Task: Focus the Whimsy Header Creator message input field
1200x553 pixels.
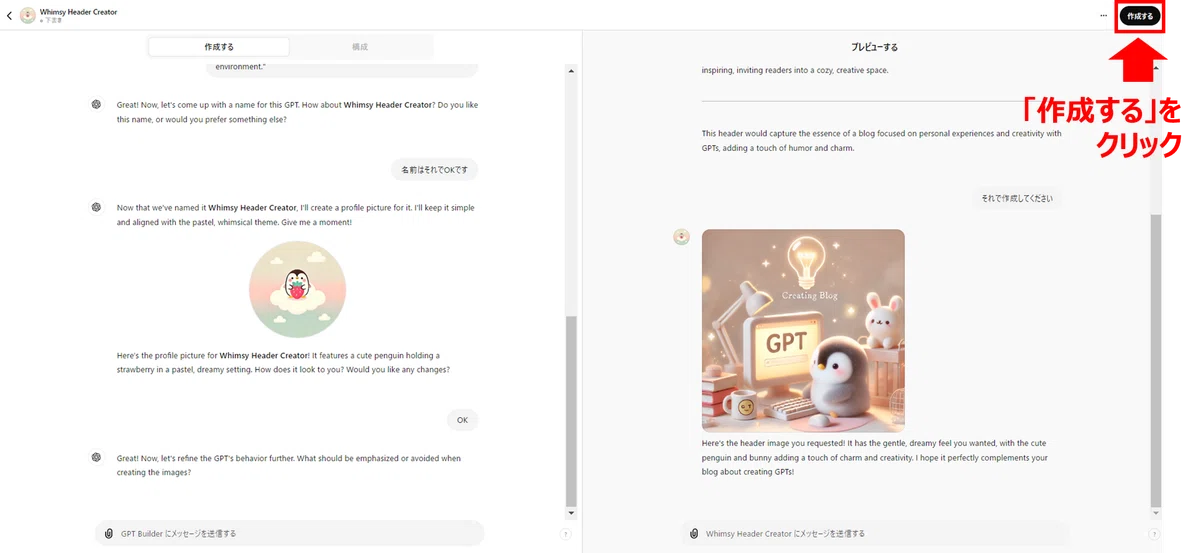Action: tap(875, 534)
